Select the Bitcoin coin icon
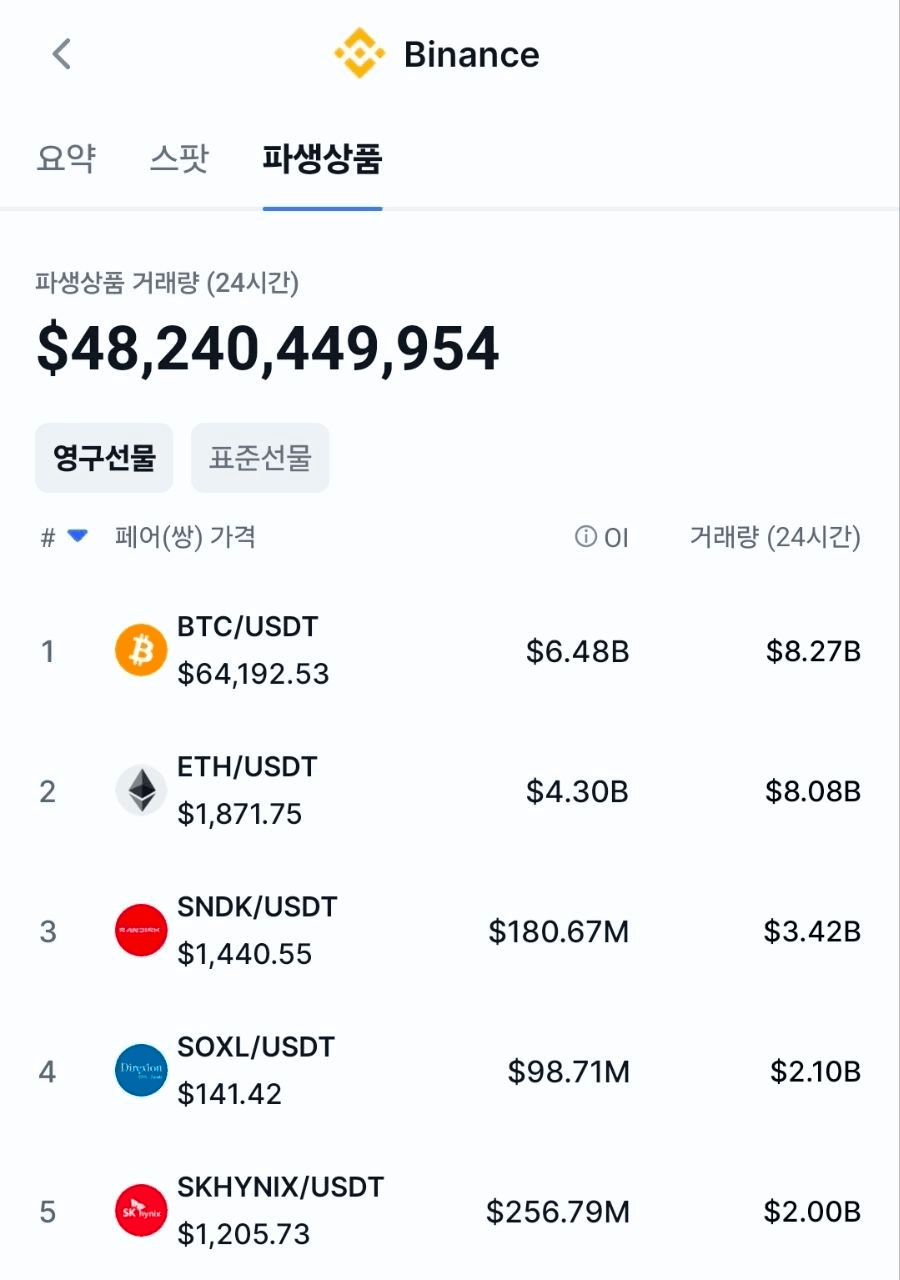Screen dimensions: 900x1280 pos(141,651)
